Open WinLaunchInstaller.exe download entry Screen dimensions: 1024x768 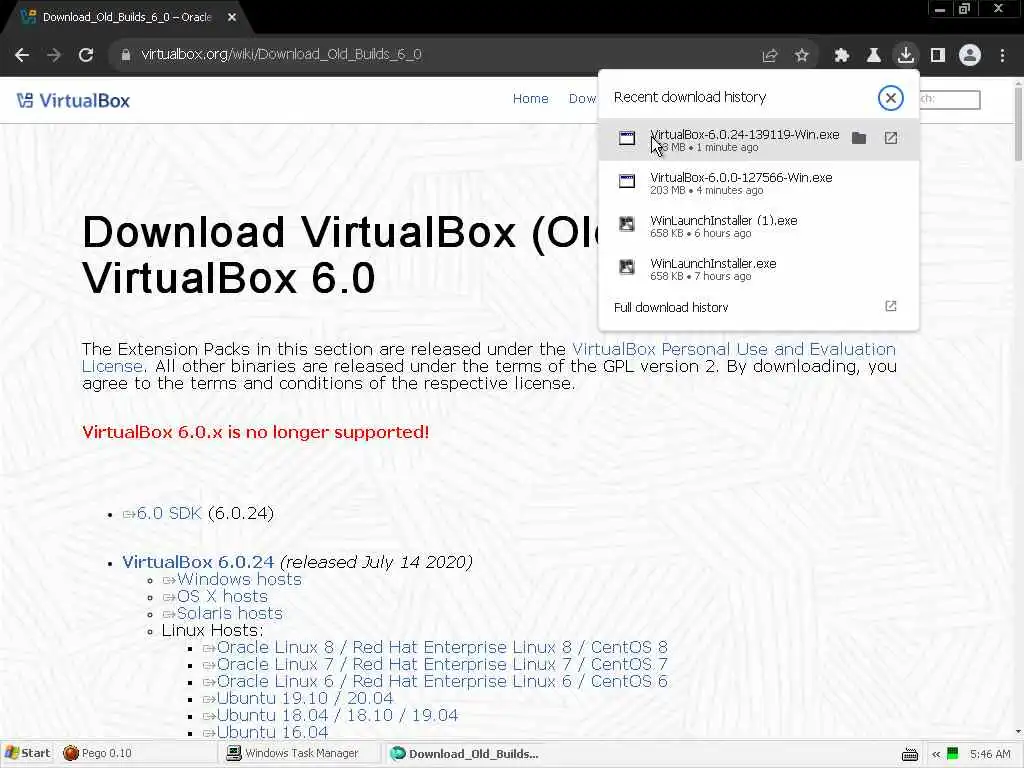[759, 269]
